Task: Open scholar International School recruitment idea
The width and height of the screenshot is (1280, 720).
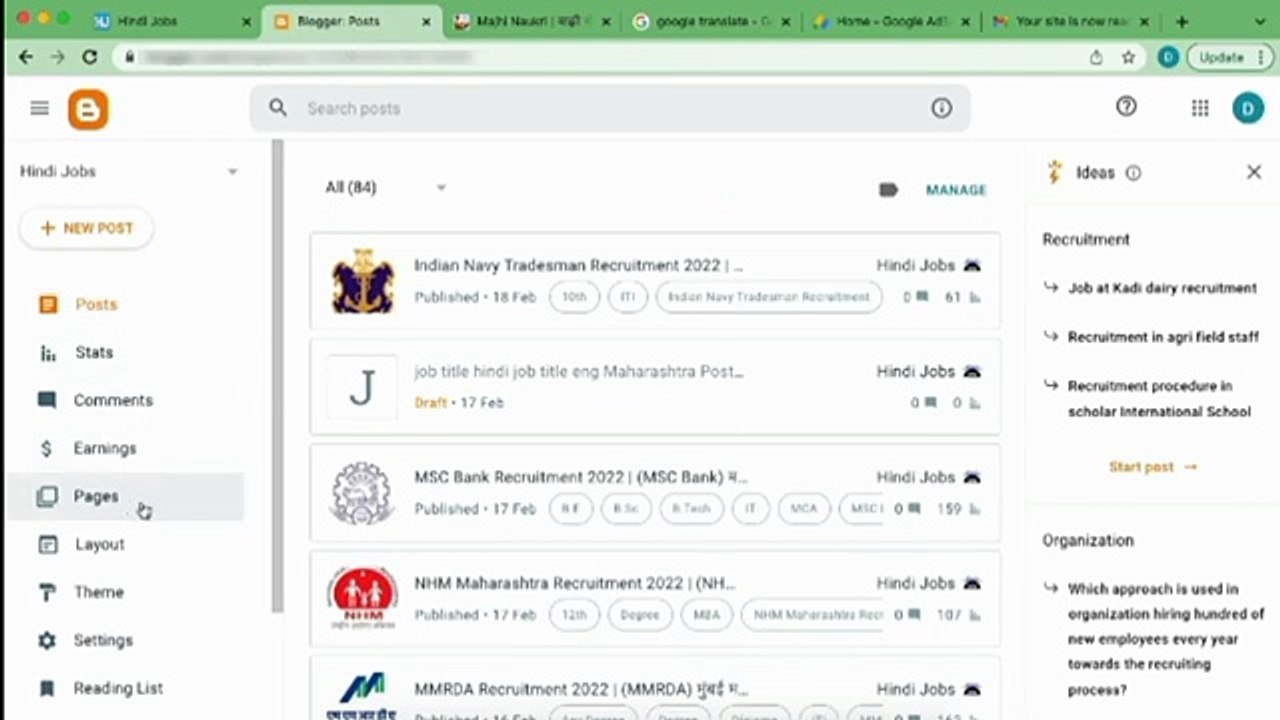Action: [1159, 399]
